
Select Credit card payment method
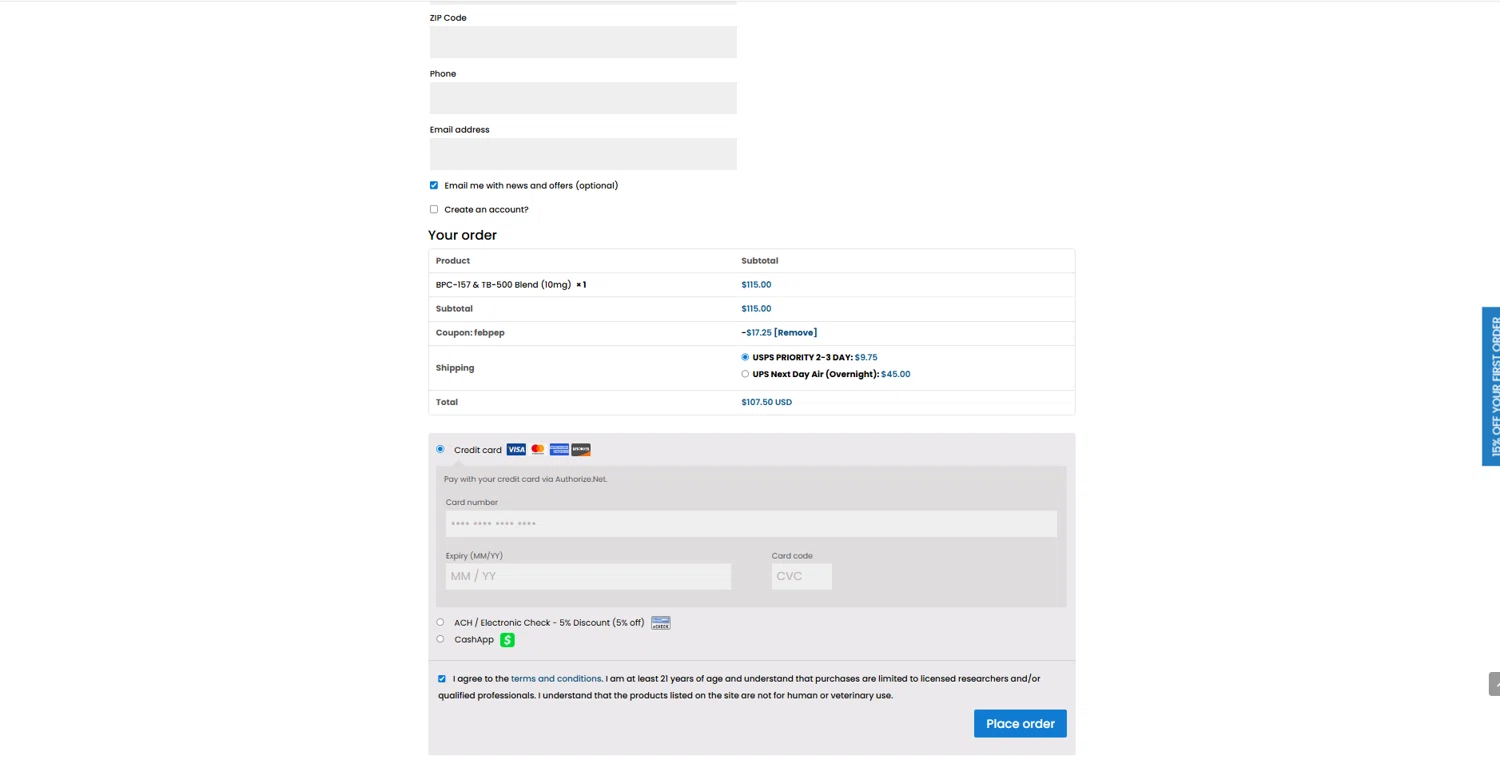pos(440,449)
